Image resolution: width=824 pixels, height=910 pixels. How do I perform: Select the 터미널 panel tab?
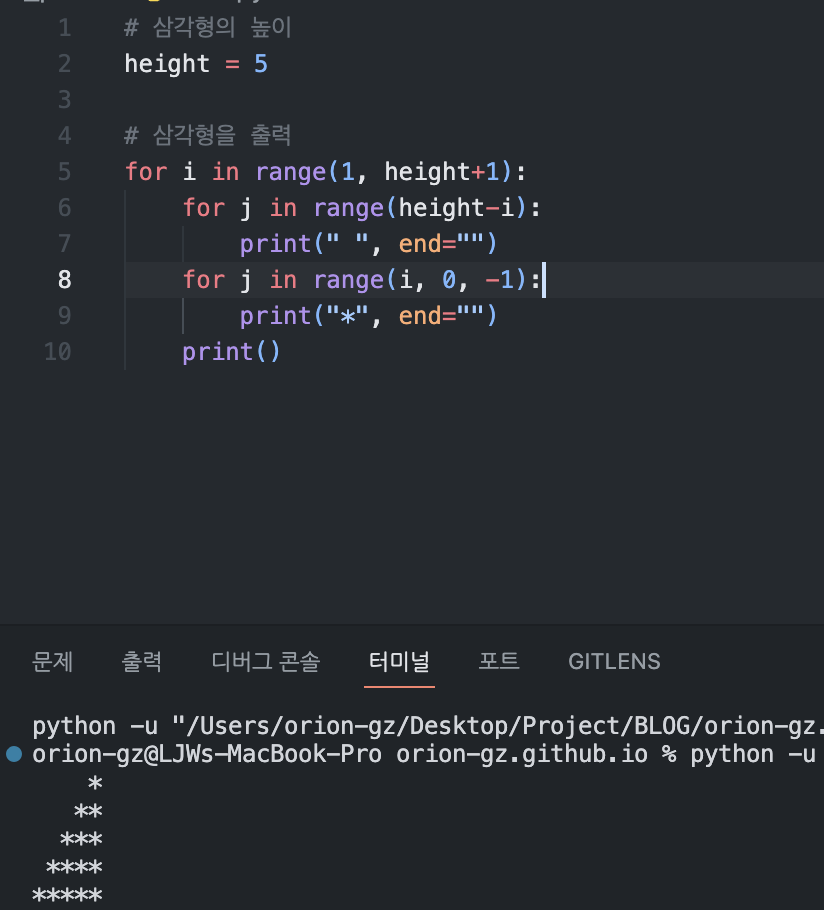pos(399,661)
